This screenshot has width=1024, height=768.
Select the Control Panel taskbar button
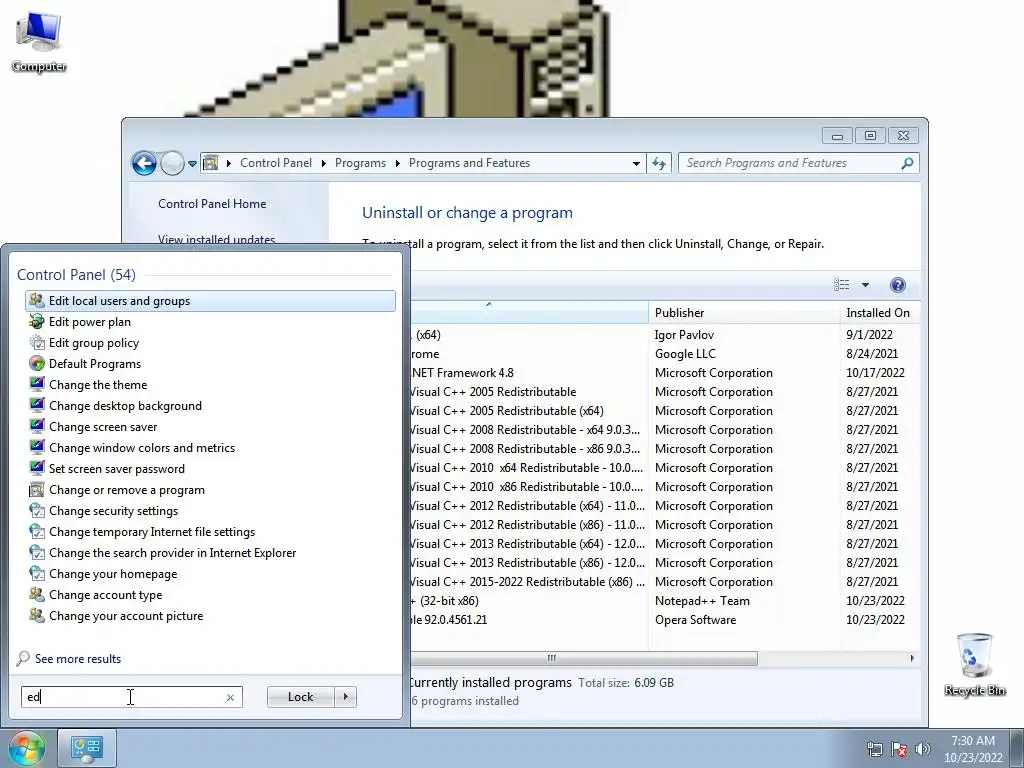coord(87,748)
